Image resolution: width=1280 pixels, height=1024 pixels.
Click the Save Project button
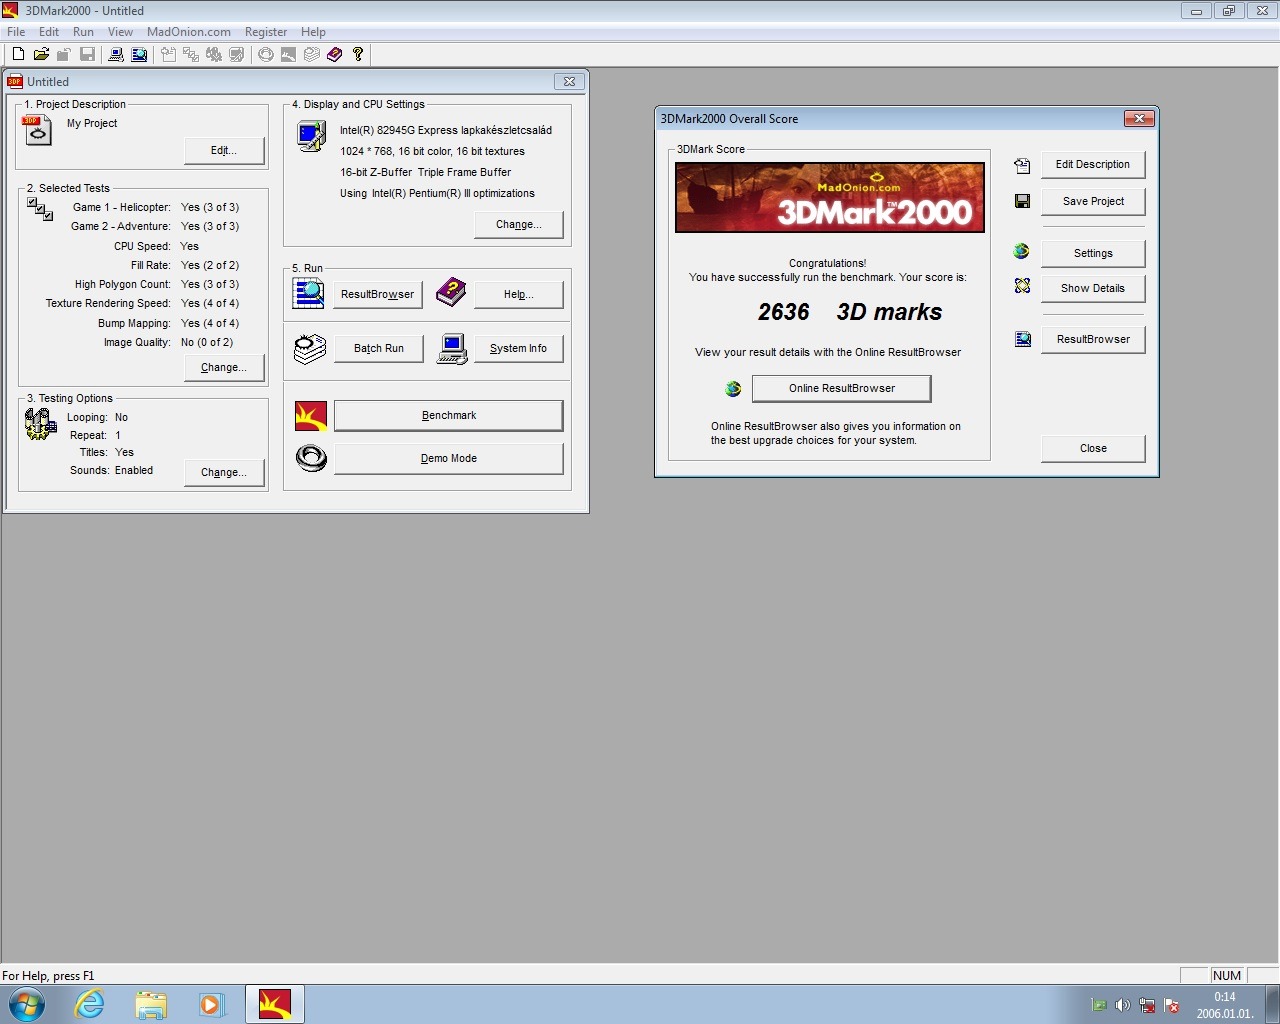(1093, 202)
